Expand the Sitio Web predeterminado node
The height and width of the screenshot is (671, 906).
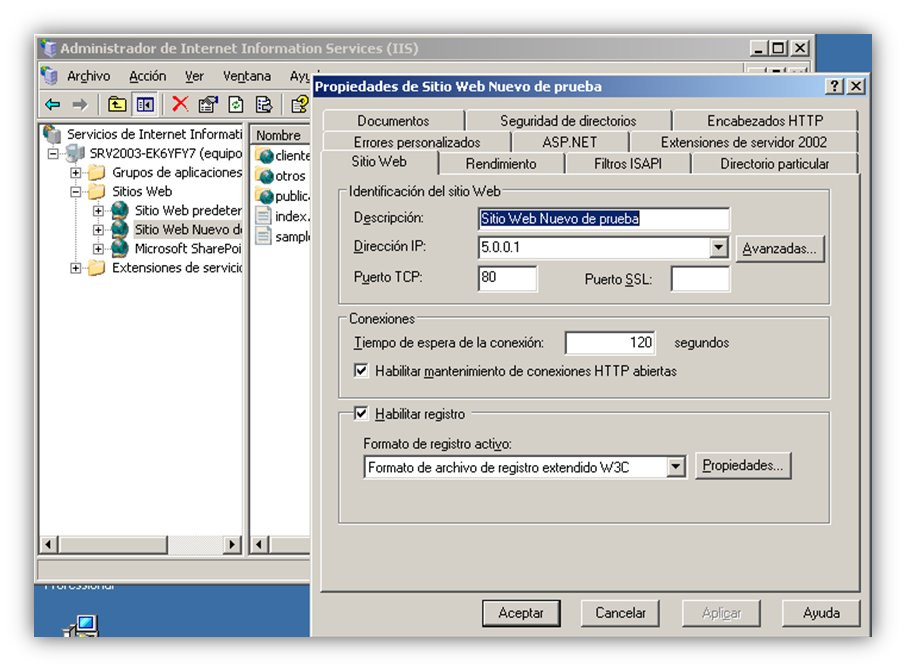pos(98,210)
